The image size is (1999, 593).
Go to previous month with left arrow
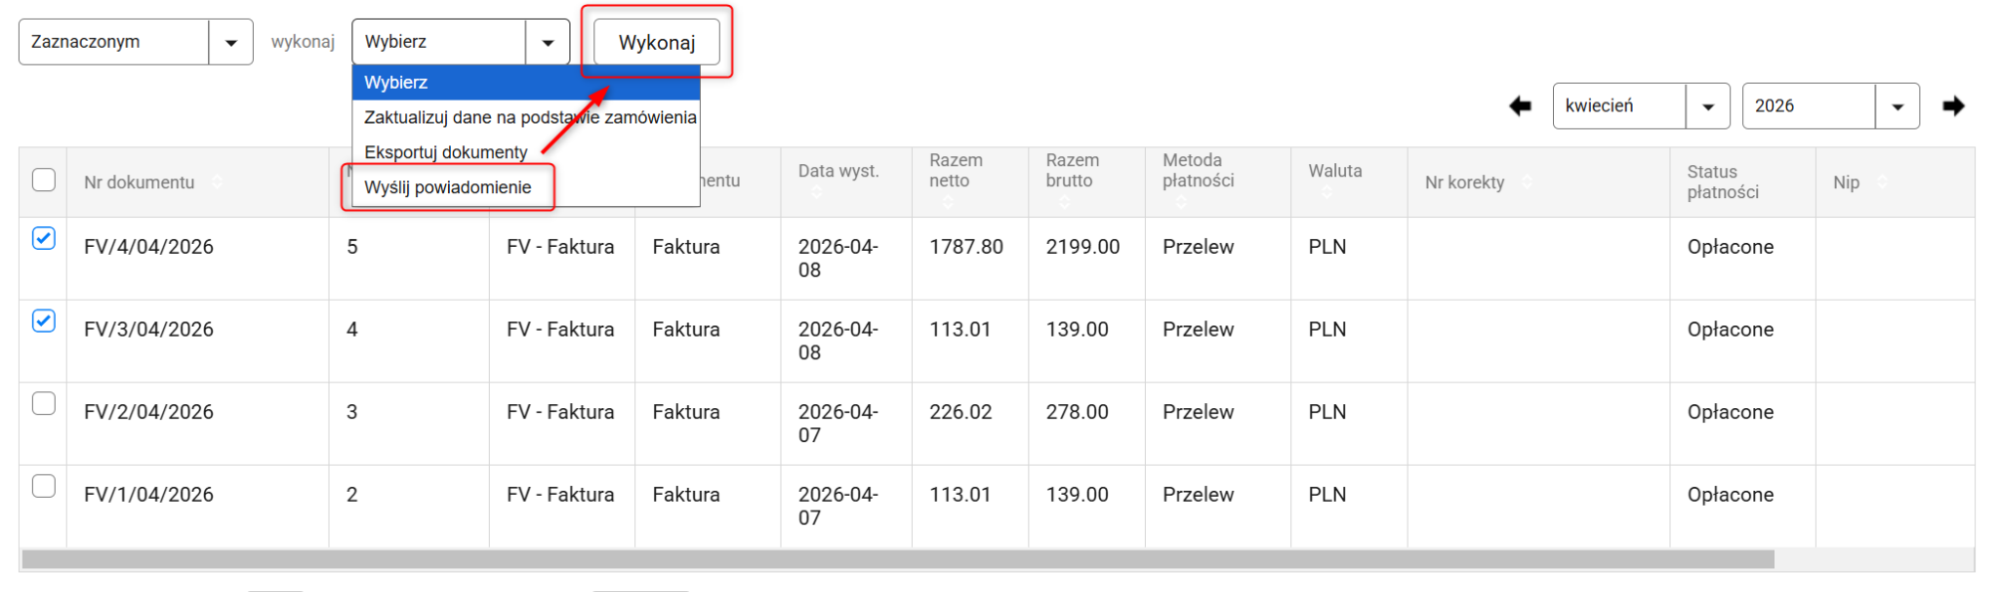(1520, 106)
